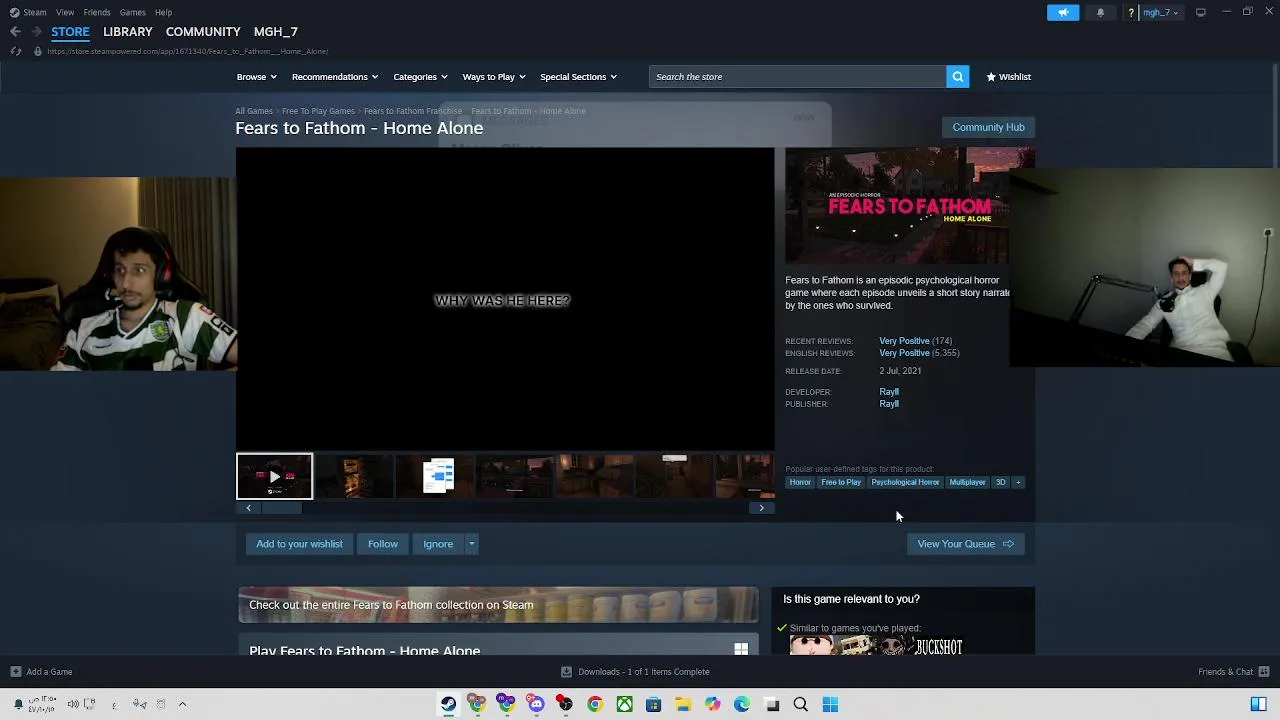Switch to the LIBRARY tab
1280x720 pixels.
128,32
